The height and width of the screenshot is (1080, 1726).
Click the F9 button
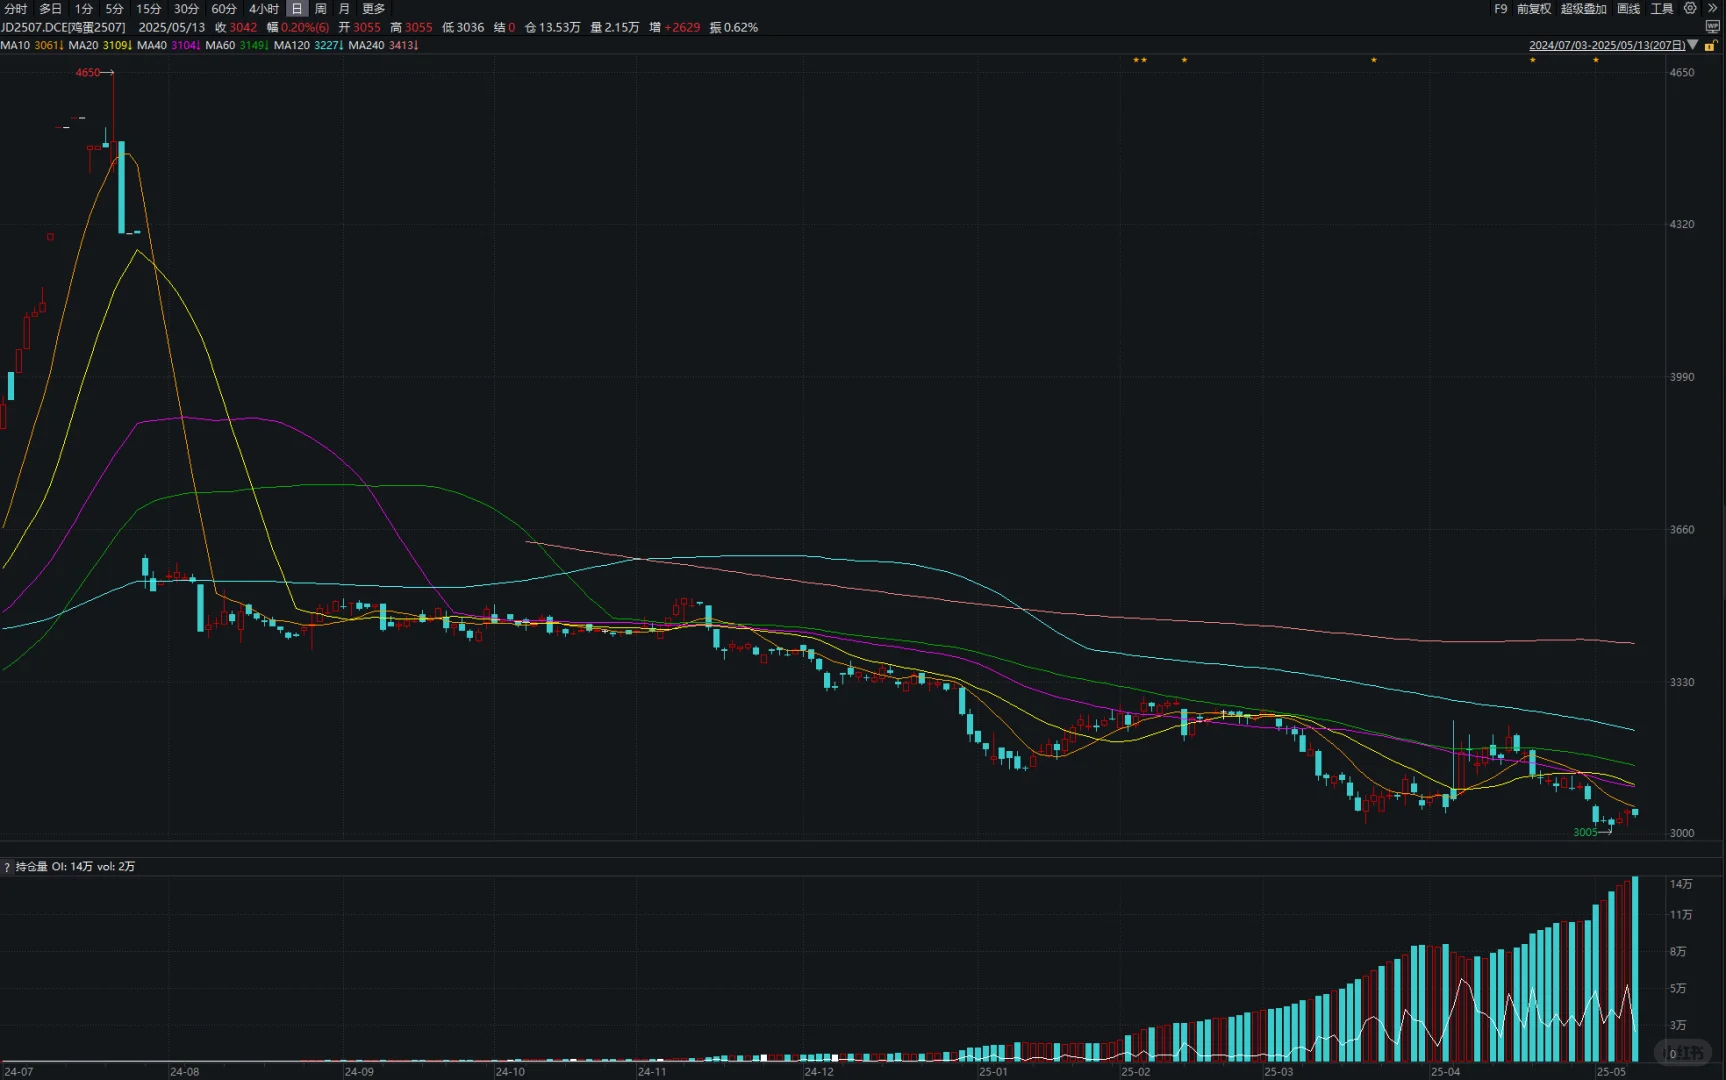(x=1500, y=8)
